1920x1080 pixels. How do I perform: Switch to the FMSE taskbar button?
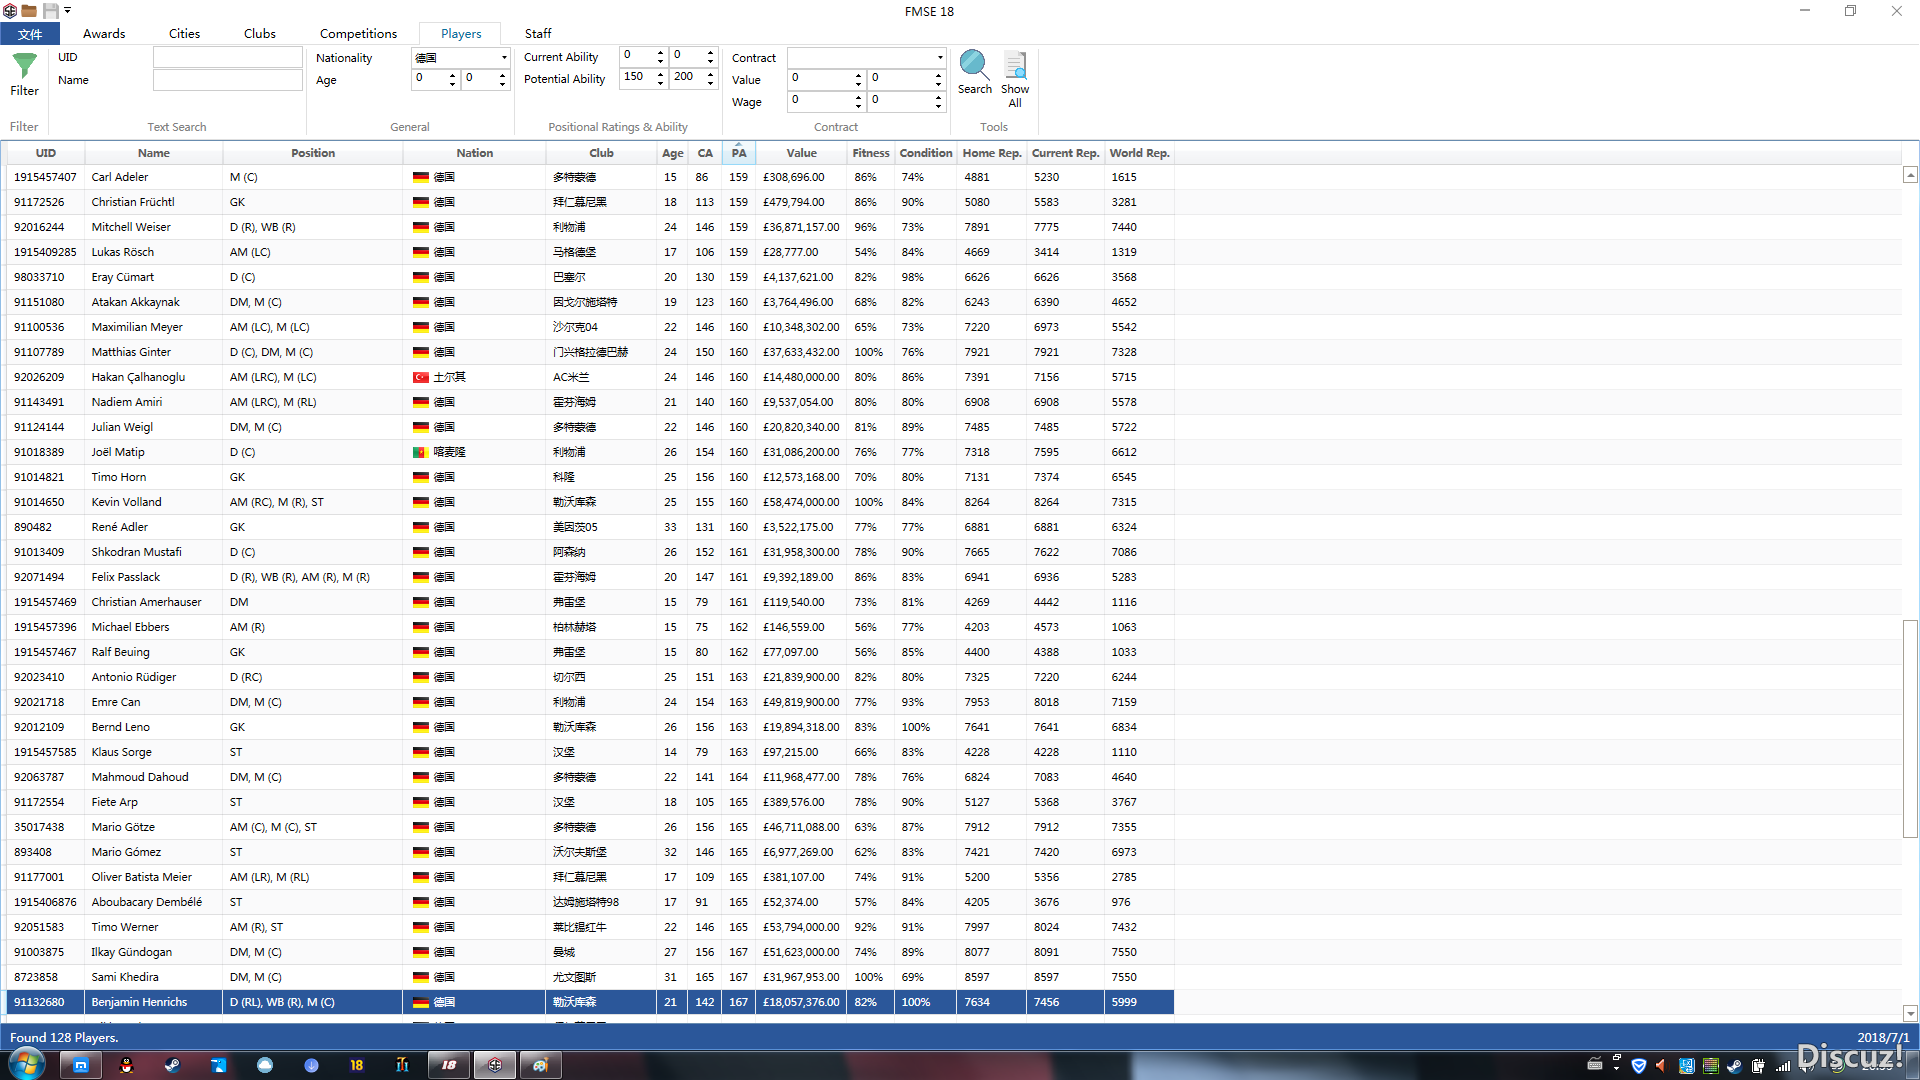(495, 1065)
